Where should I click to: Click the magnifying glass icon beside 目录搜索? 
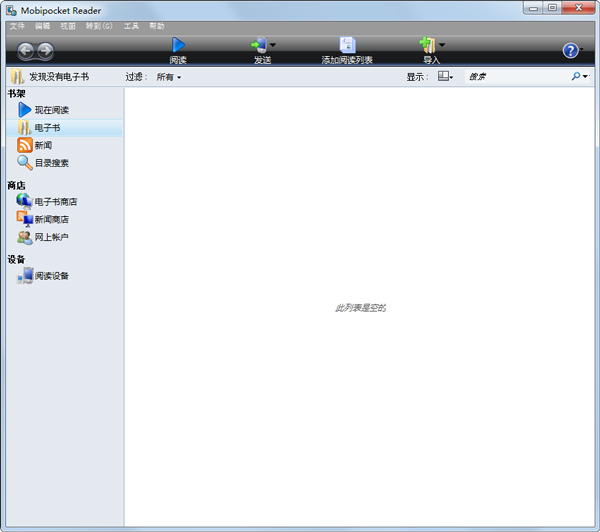(x=25, y=163)
